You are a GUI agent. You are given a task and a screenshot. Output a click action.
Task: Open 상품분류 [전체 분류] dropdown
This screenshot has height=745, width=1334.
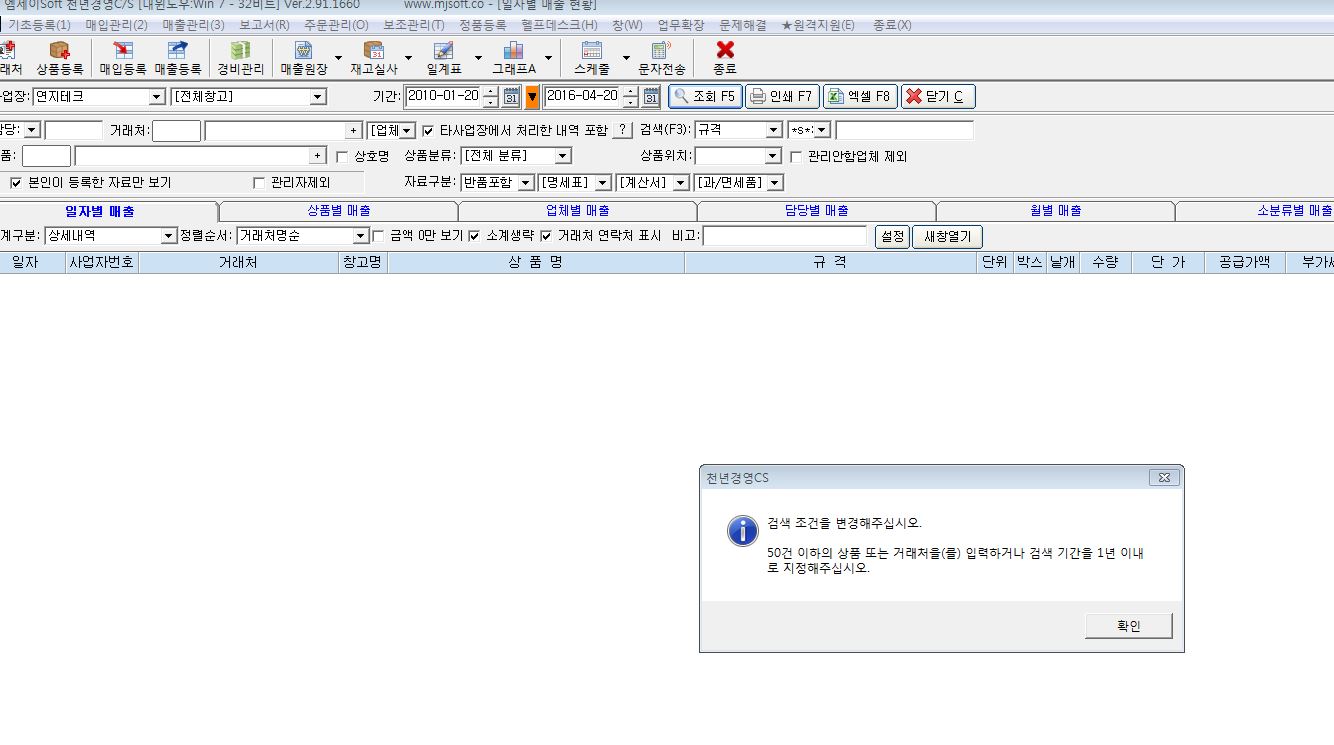pos(563,156)
